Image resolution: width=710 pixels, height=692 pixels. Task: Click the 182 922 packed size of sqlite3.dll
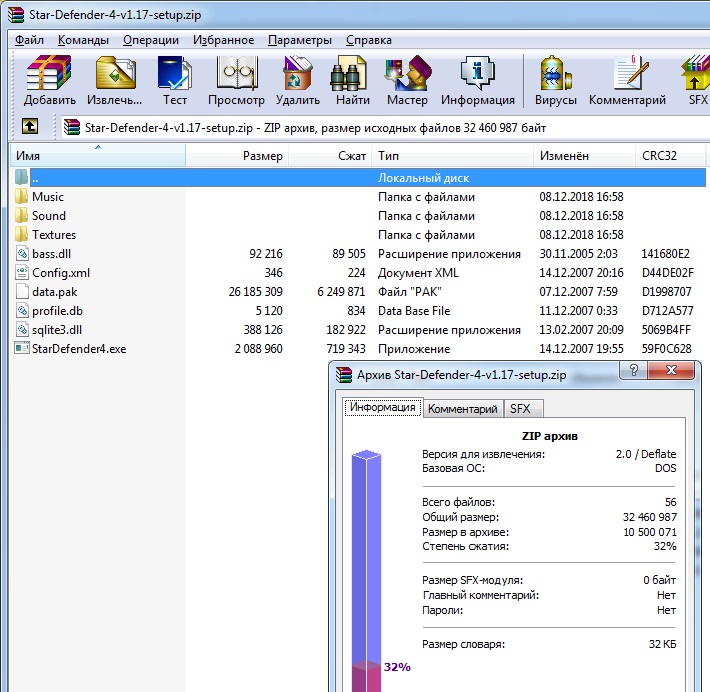point(346,330)
